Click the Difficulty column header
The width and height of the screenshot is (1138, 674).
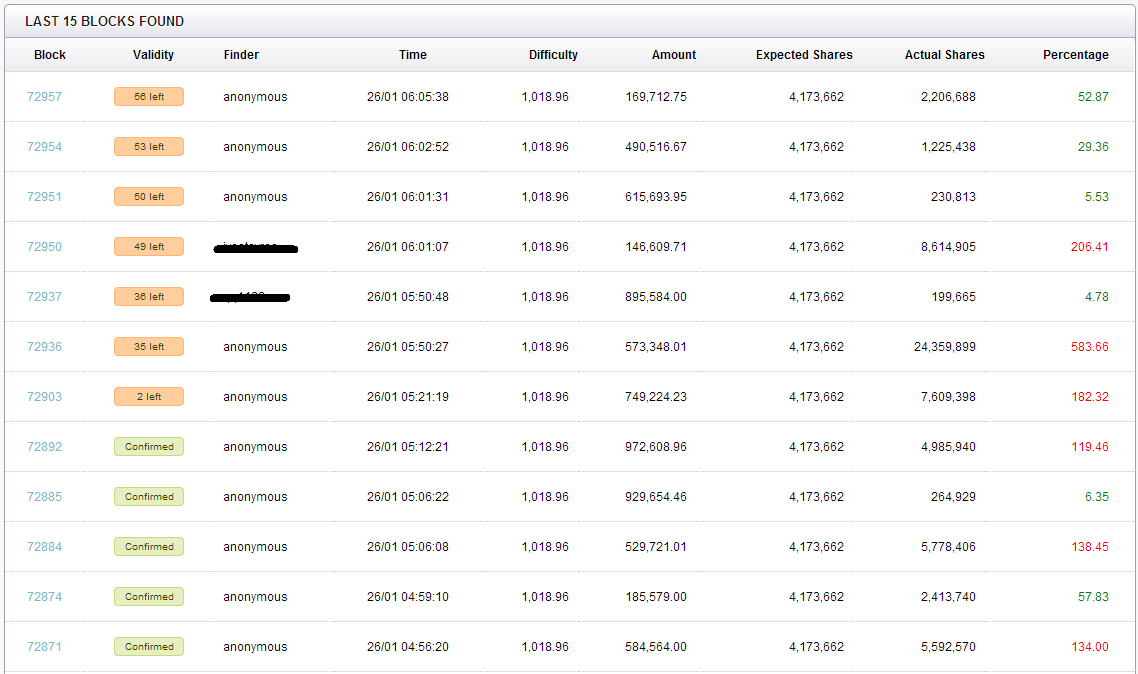pyautogui.click(x=553, y=55)
